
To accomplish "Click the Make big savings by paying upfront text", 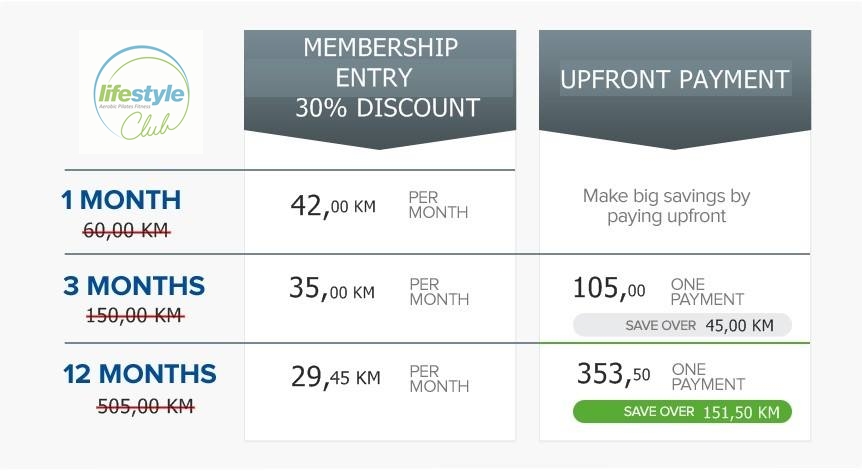I will (666, 206).
